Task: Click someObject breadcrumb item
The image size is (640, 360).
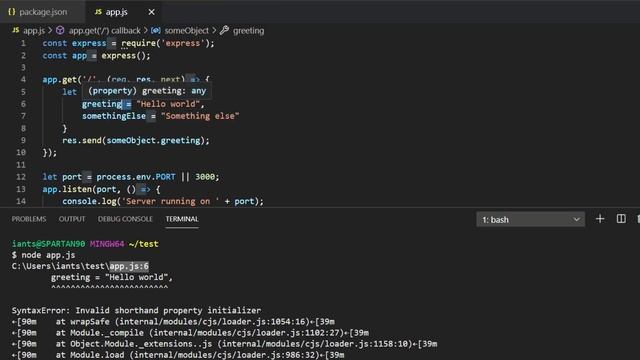Action: pyautogui.click(x=186, y=31)
